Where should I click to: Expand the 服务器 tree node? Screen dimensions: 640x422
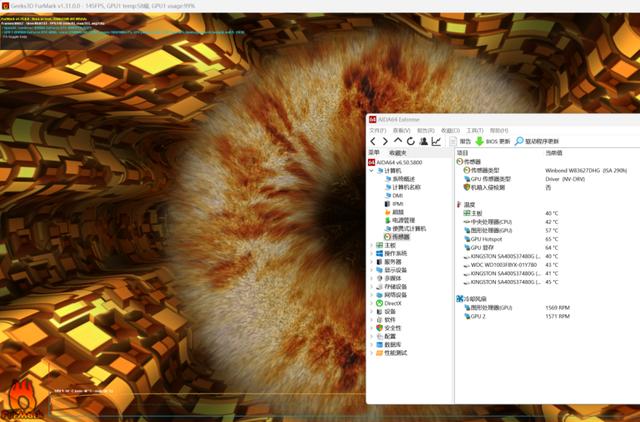point(371,262)
